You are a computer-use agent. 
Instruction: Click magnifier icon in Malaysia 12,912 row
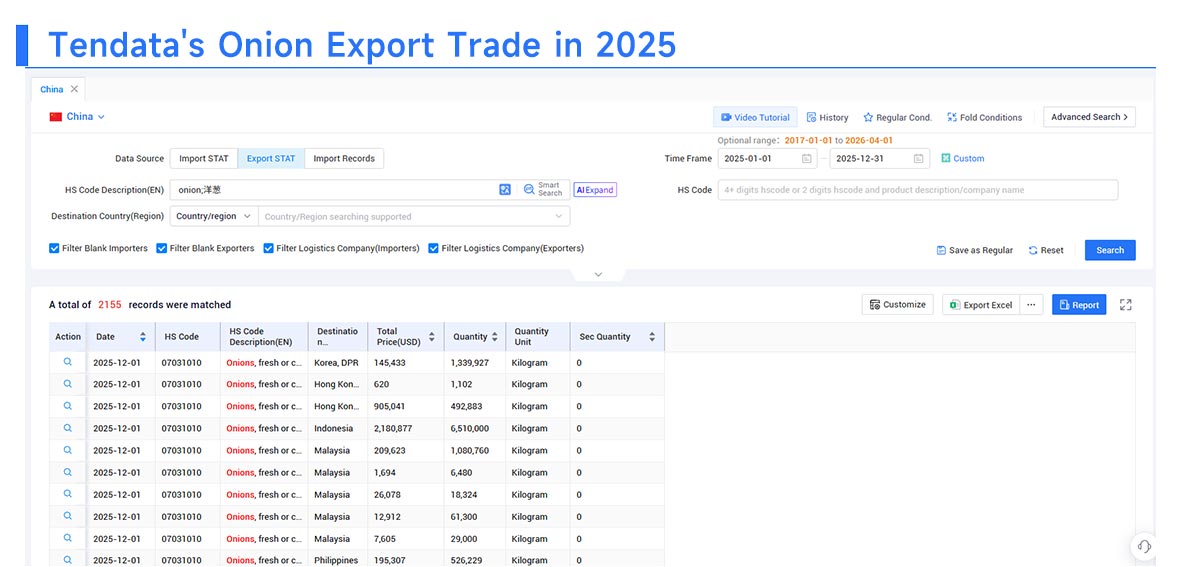[68, 516]
